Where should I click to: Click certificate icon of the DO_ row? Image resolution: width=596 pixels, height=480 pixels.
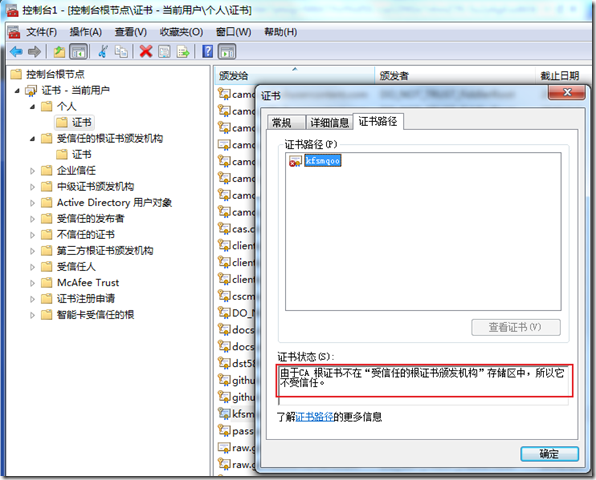224,312
